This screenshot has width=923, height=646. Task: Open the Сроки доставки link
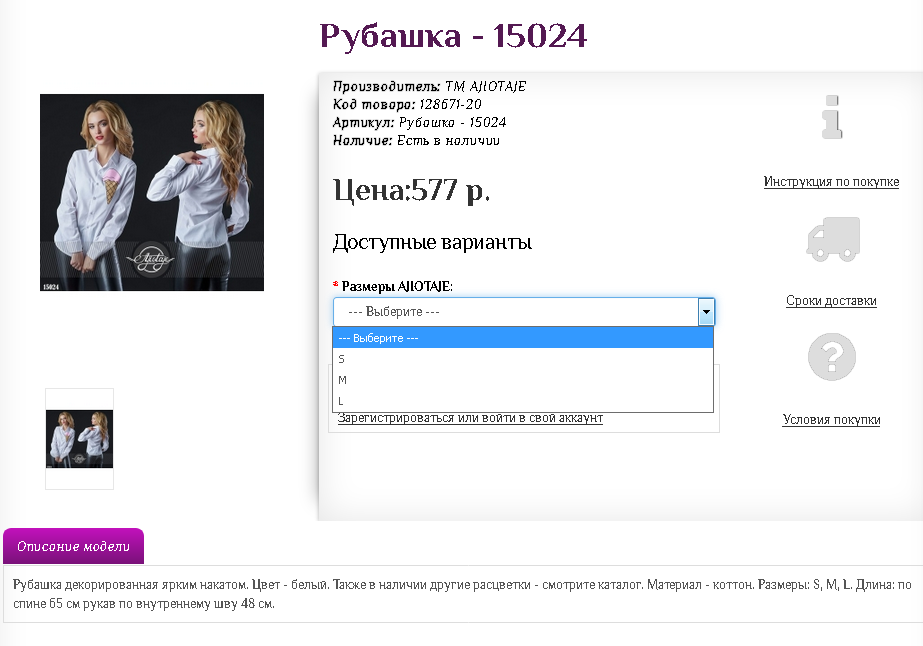pos(831,300)
